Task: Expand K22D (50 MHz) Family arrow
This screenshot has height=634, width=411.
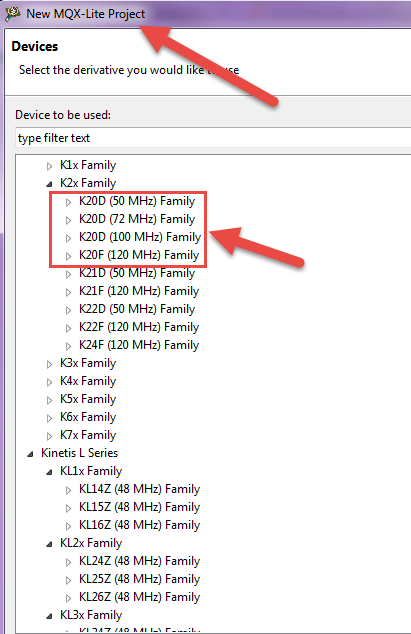Action: pyautogui.click(x=68, y=310)
